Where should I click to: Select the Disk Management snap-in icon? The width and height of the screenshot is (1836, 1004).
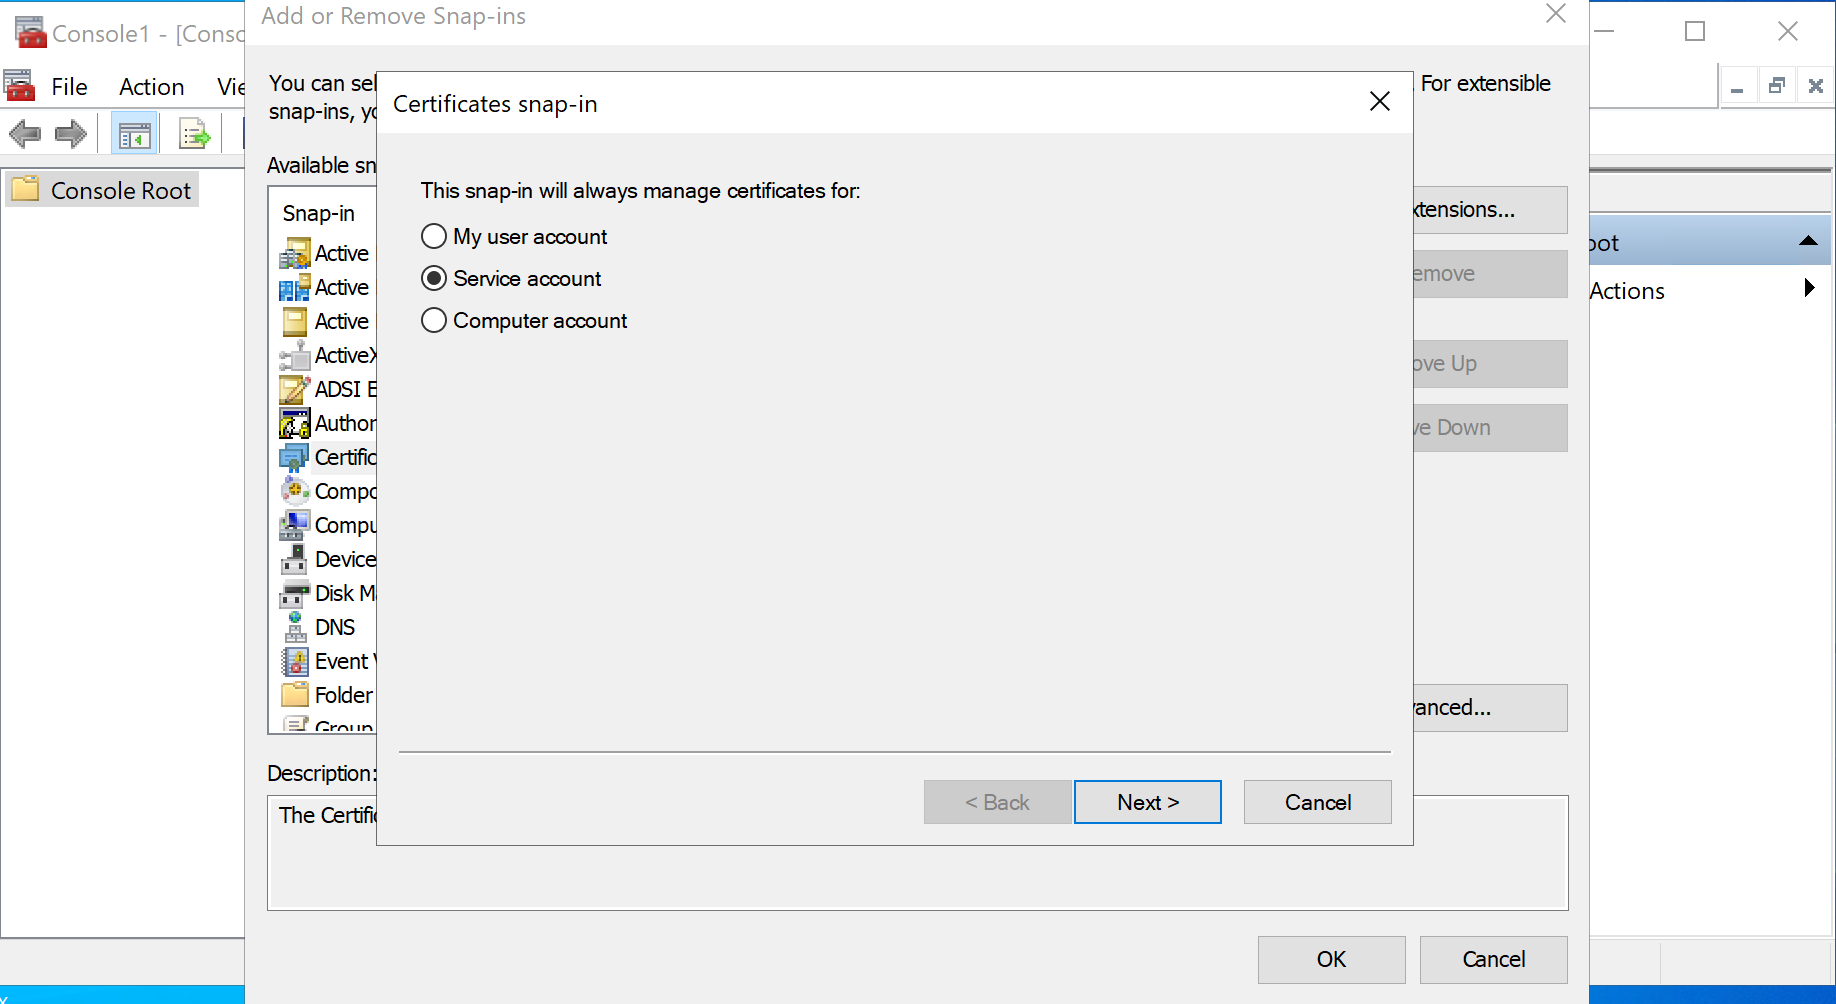(295, 594)
